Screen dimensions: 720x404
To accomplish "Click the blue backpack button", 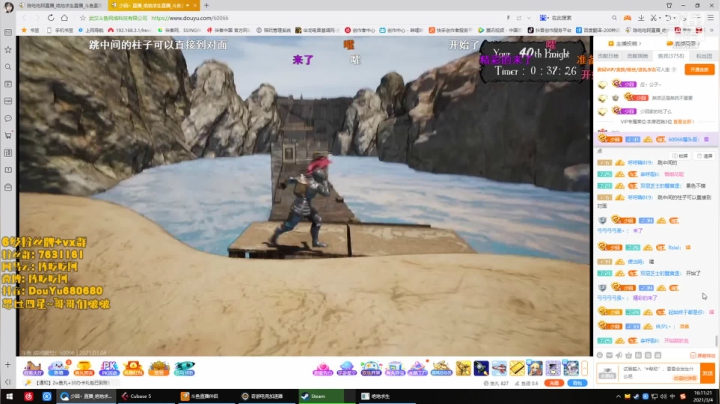I will [577, 383].
